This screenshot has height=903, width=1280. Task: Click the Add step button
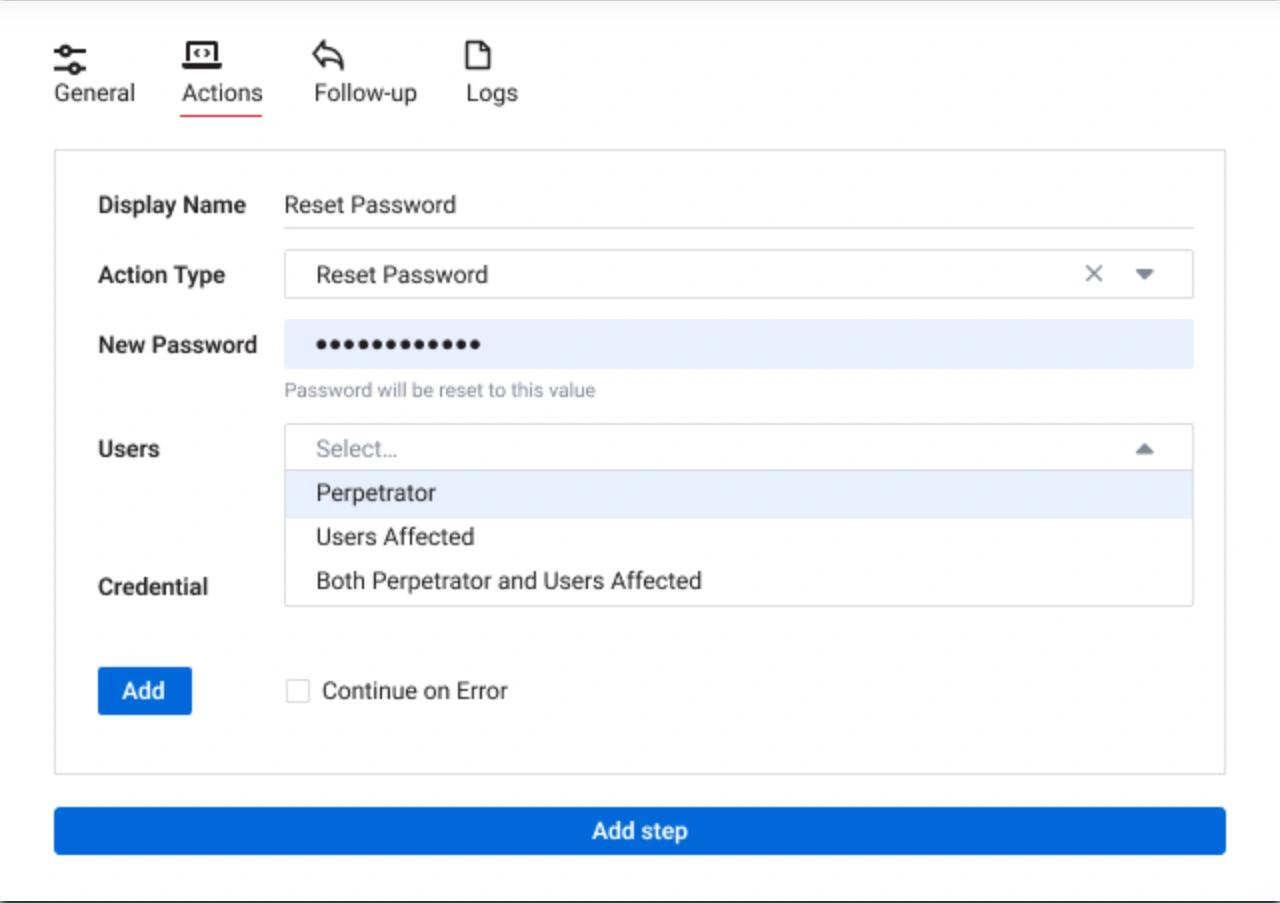[639, 830]
